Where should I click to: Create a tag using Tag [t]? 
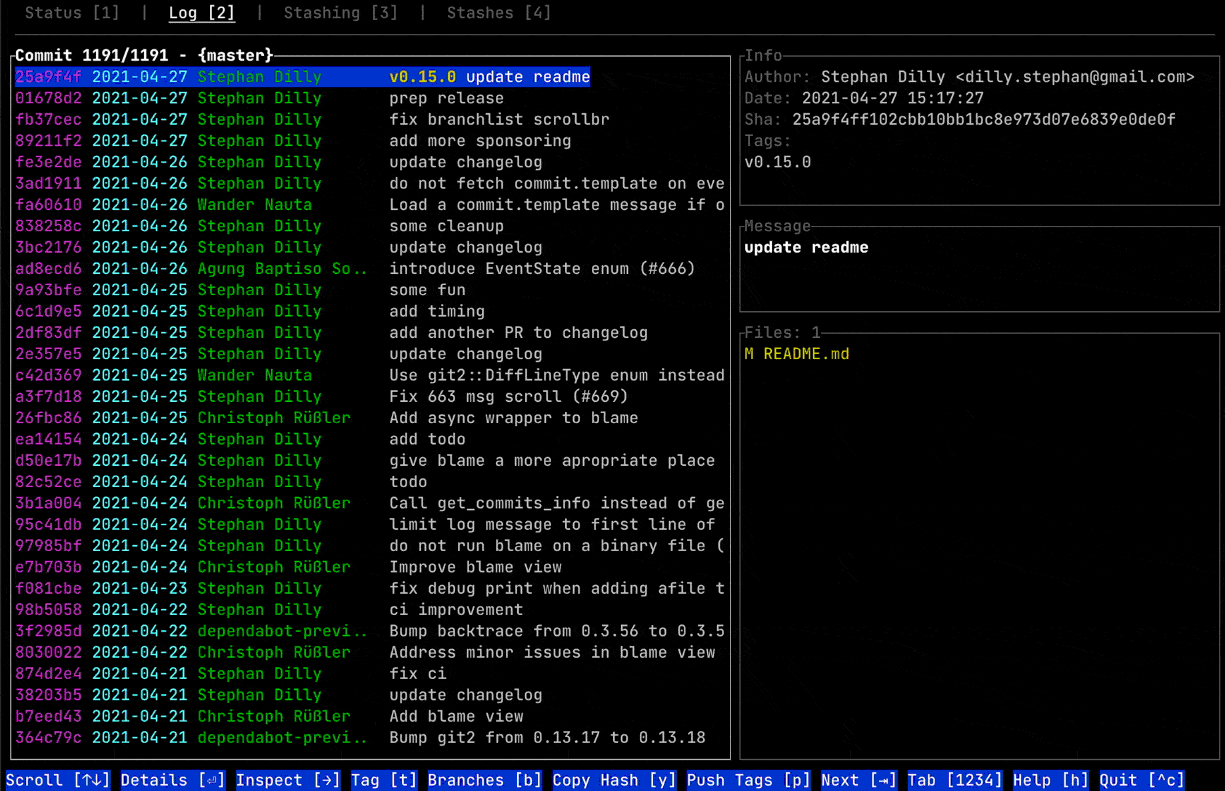[383, 780]
